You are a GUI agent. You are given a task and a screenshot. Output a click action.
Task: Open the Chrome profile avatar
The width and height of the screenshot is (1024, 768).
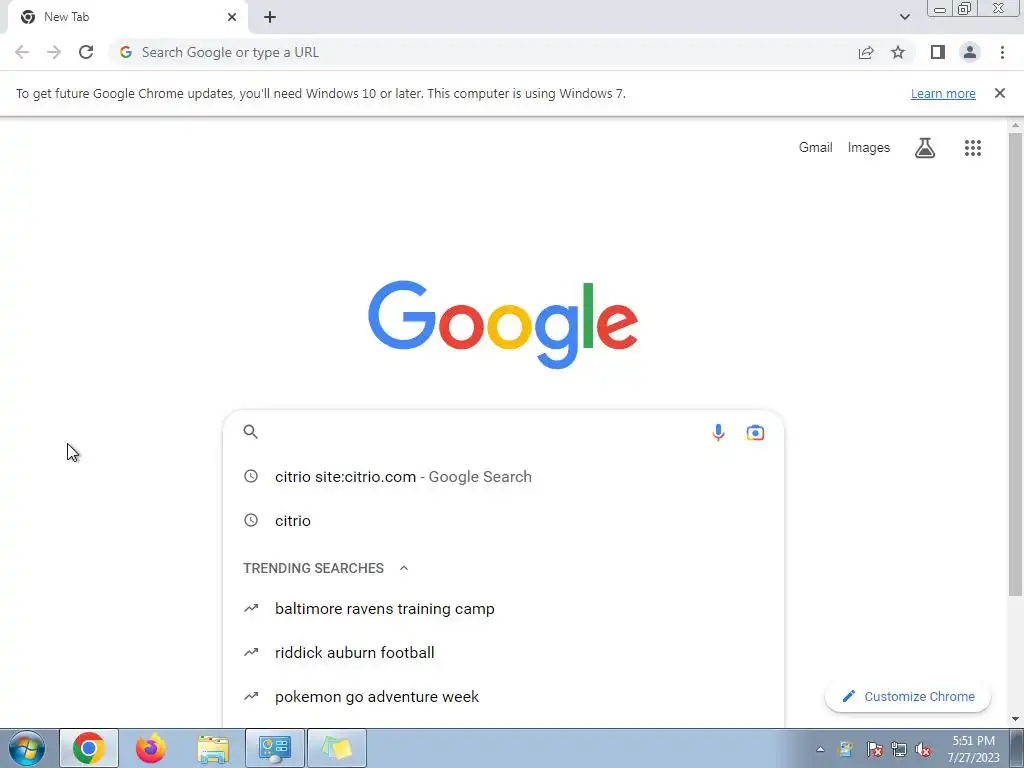coord(970,52)
